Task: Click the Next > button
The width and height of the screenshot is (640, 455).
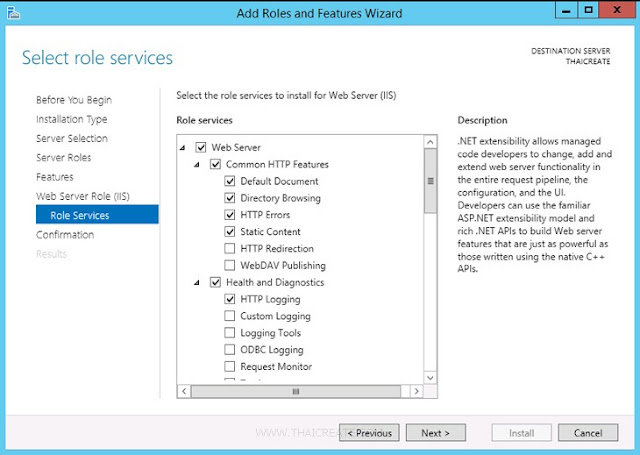Action: [436, 433]
